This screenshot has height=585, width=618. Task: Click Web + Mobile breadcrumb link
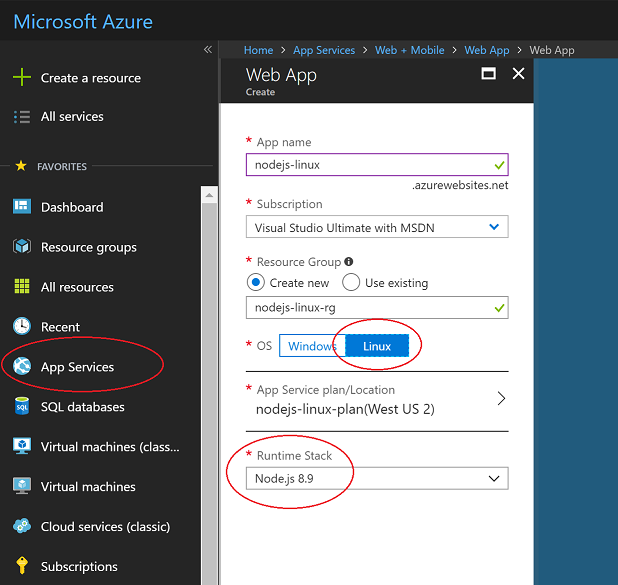pos(409,50)
